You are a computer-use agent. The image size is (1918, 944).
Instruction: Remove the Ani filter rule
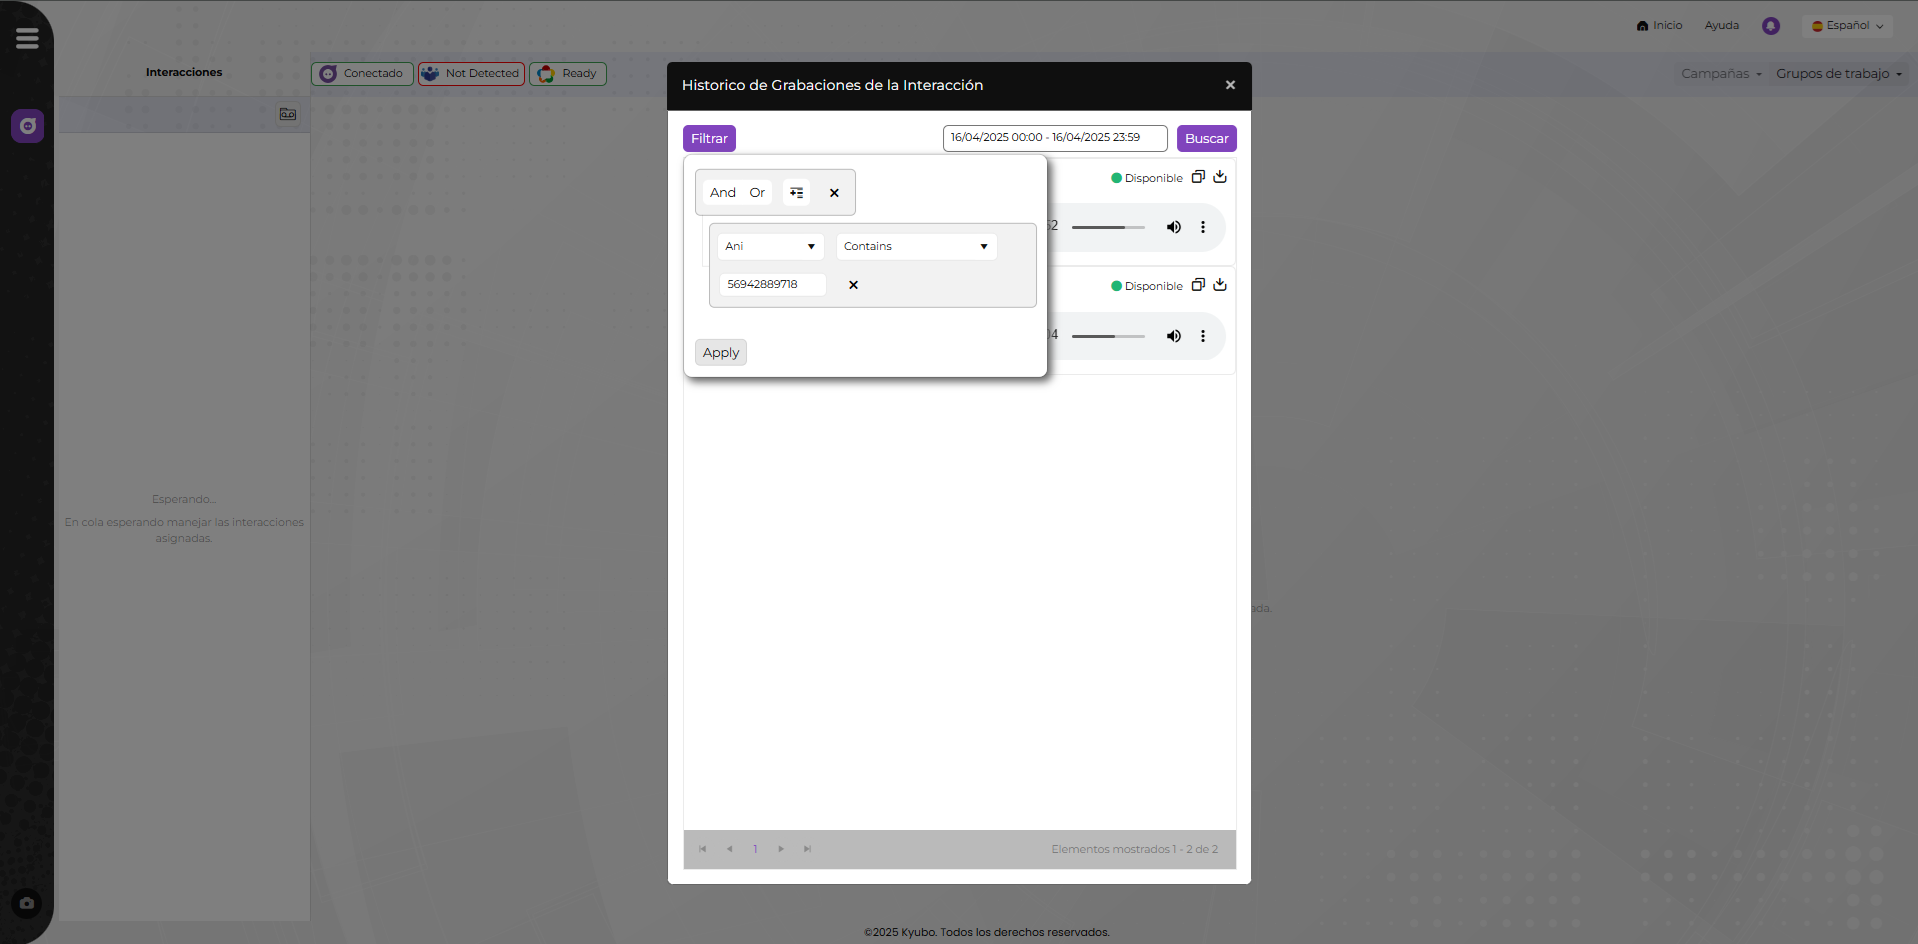(853, 285)
